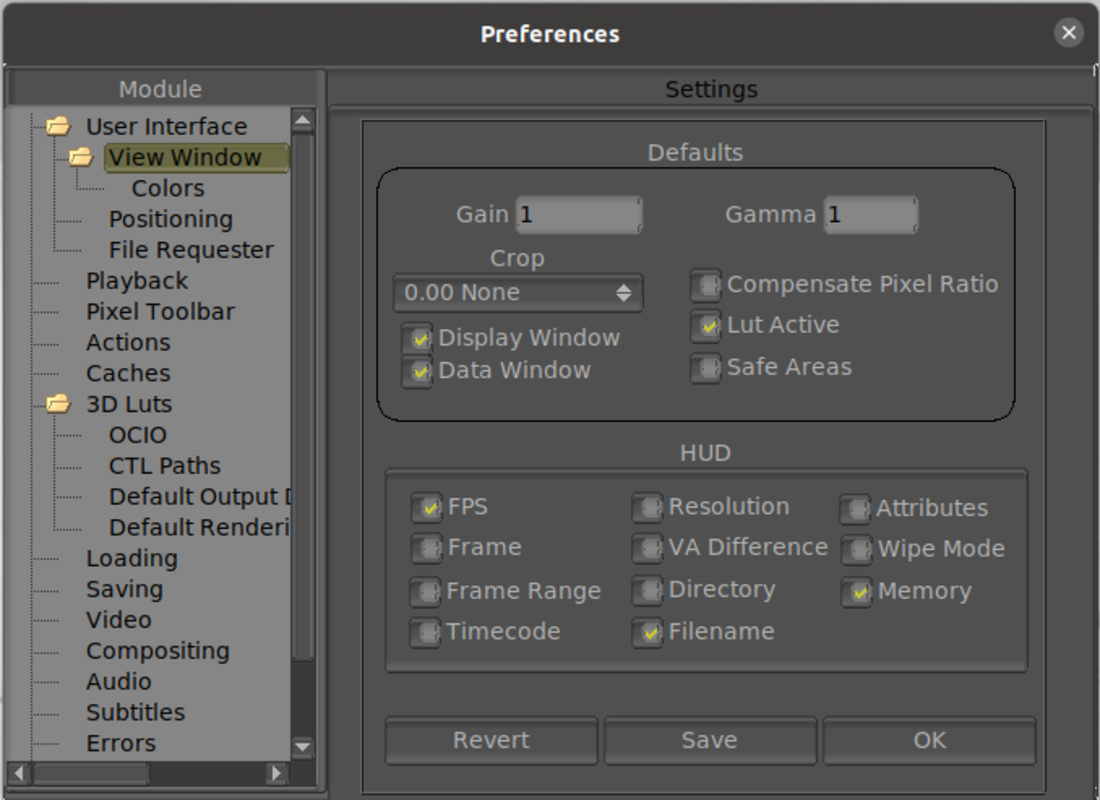Enable the Timecode HUD checkbox

425,632
